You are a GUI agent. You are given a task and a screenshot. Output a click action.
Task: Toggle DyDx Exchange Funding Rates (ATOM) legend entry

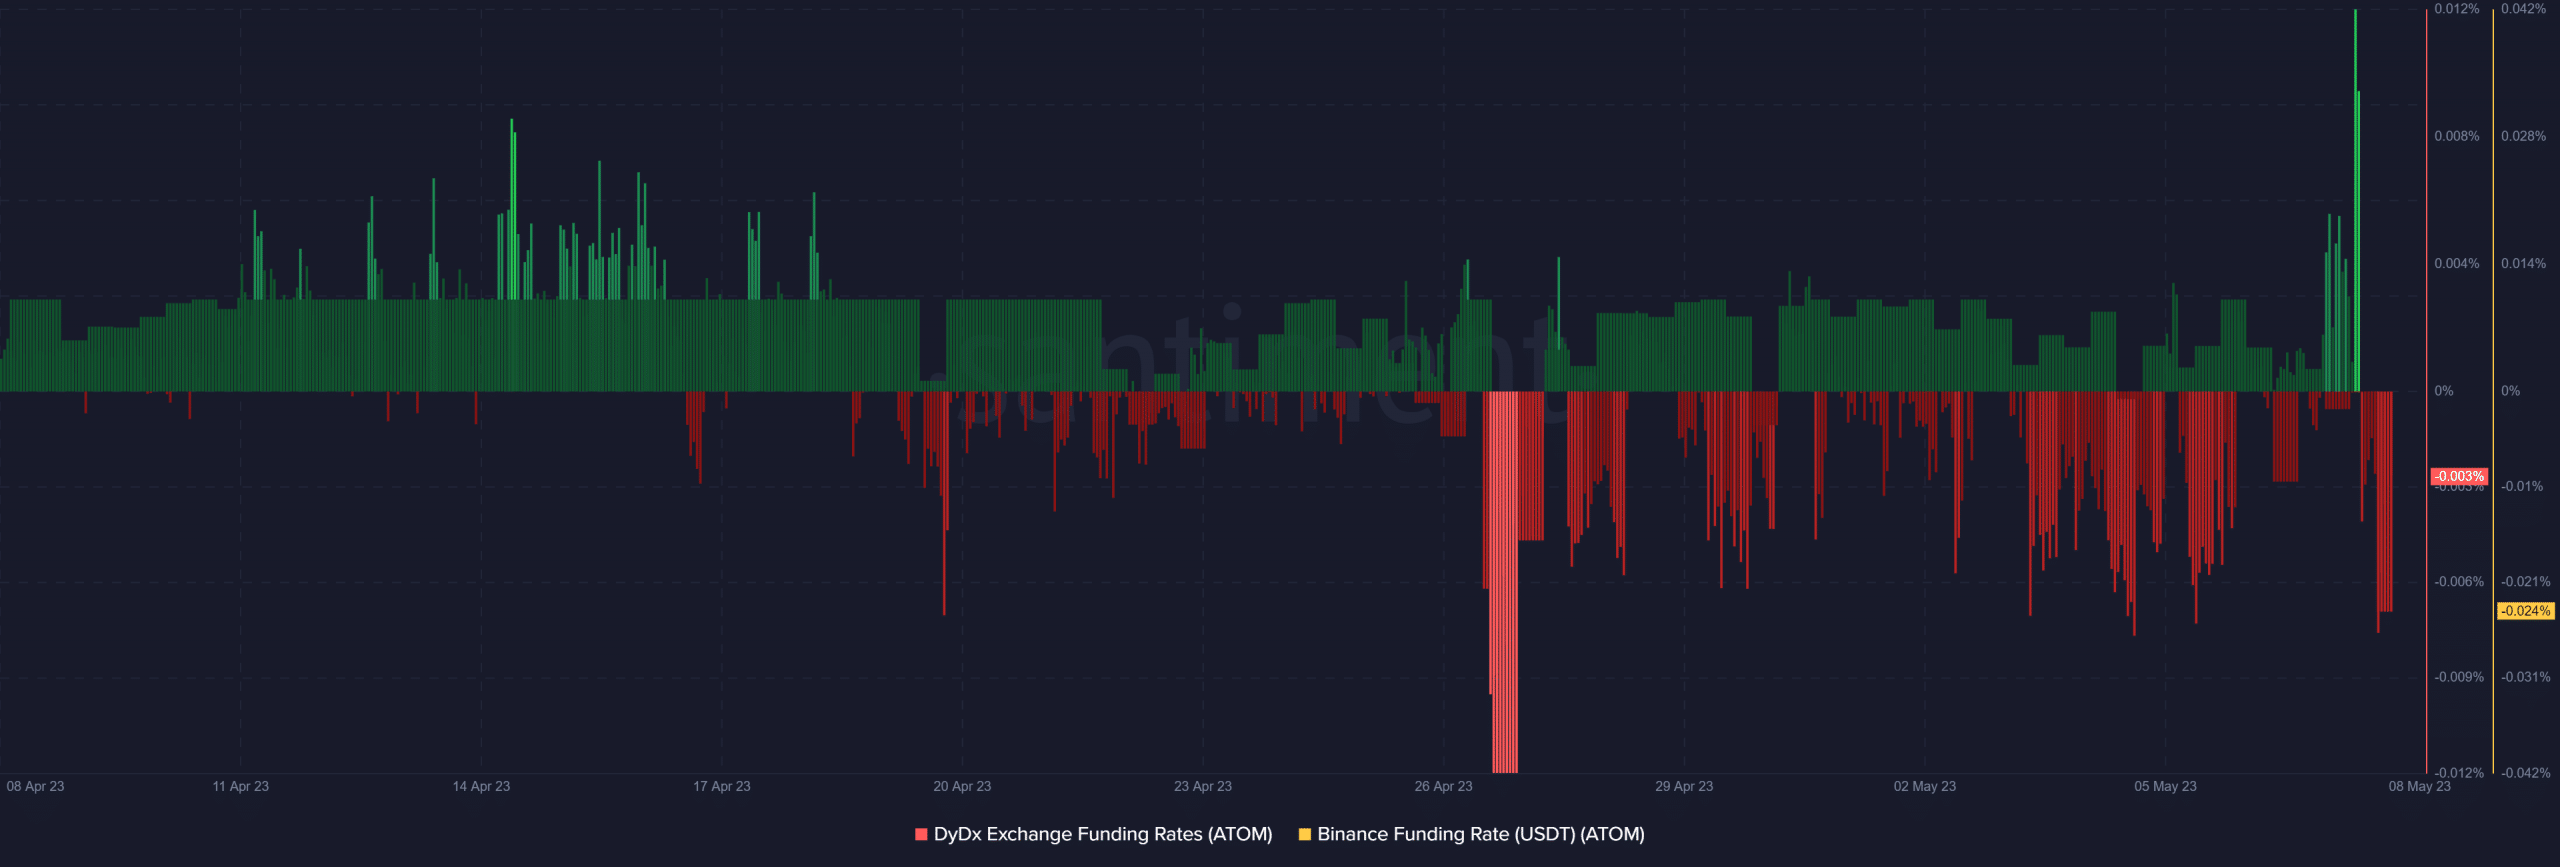click(x=1093, y=834)
